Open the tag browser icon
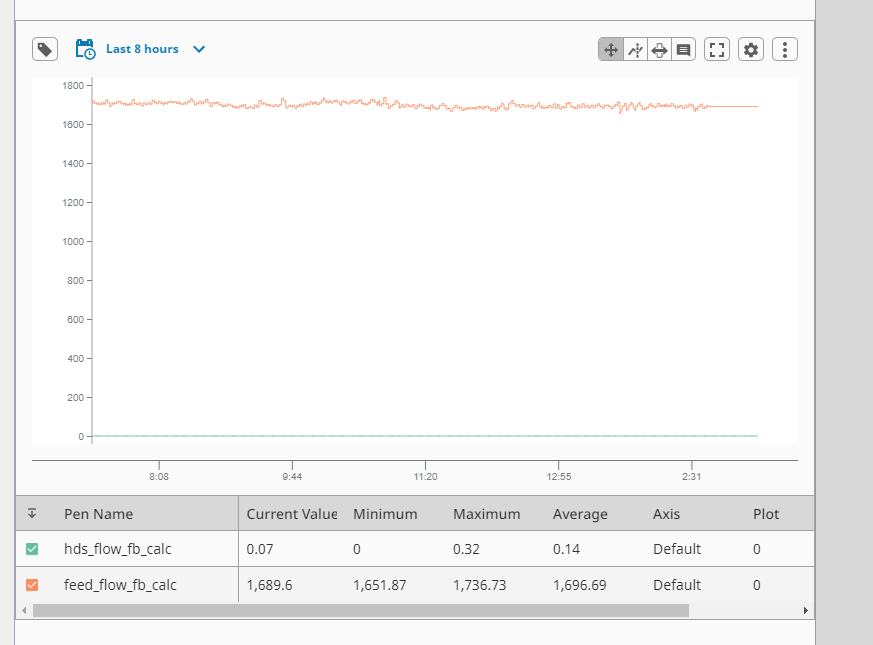Viewport: 873px width, 645px height. 45,50
